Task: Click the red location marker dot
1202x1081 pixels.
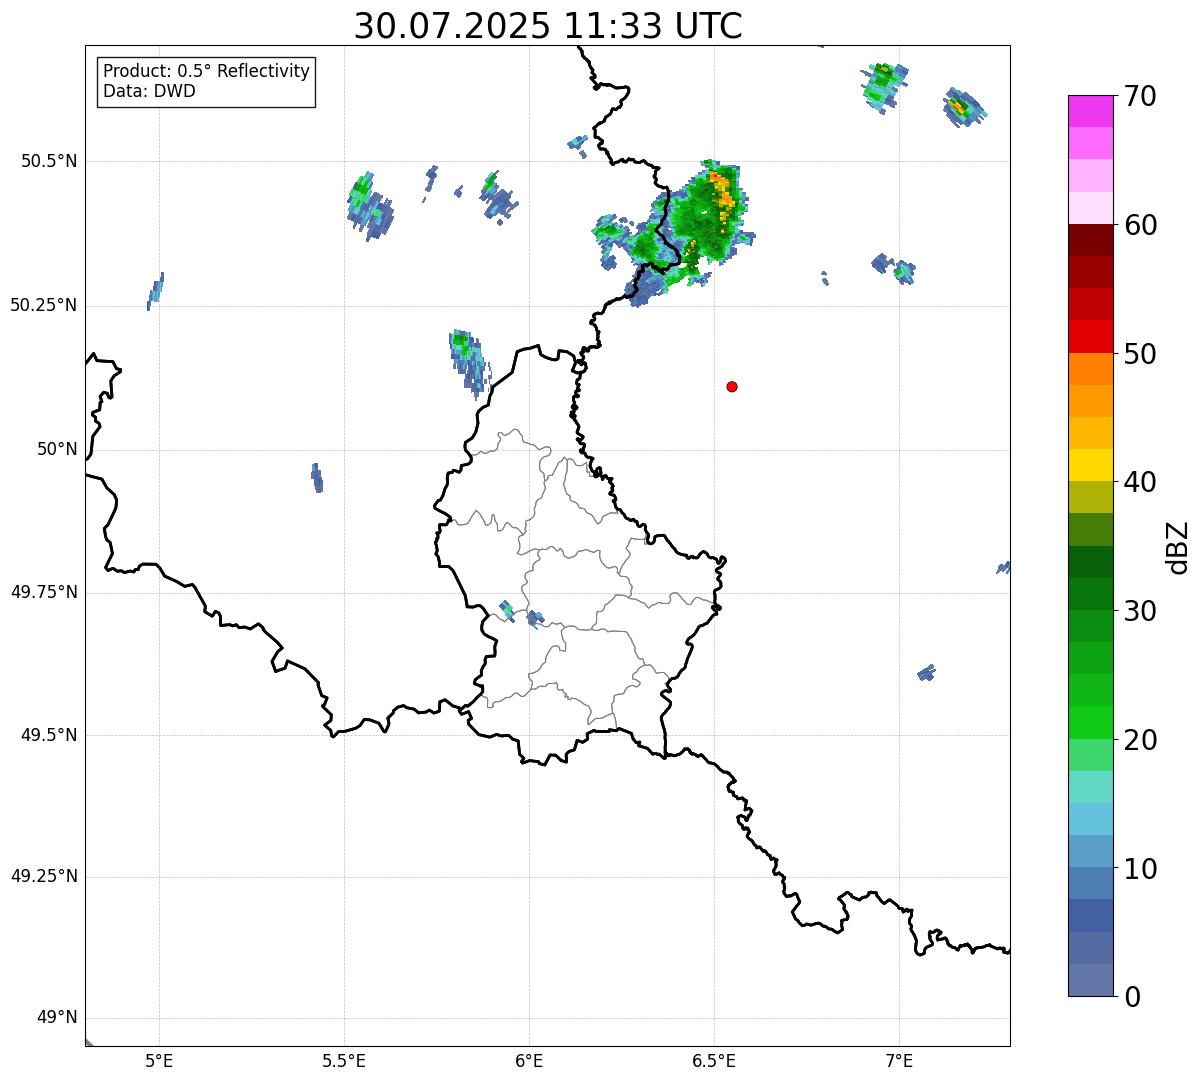Action: click(x=732, y=387)
